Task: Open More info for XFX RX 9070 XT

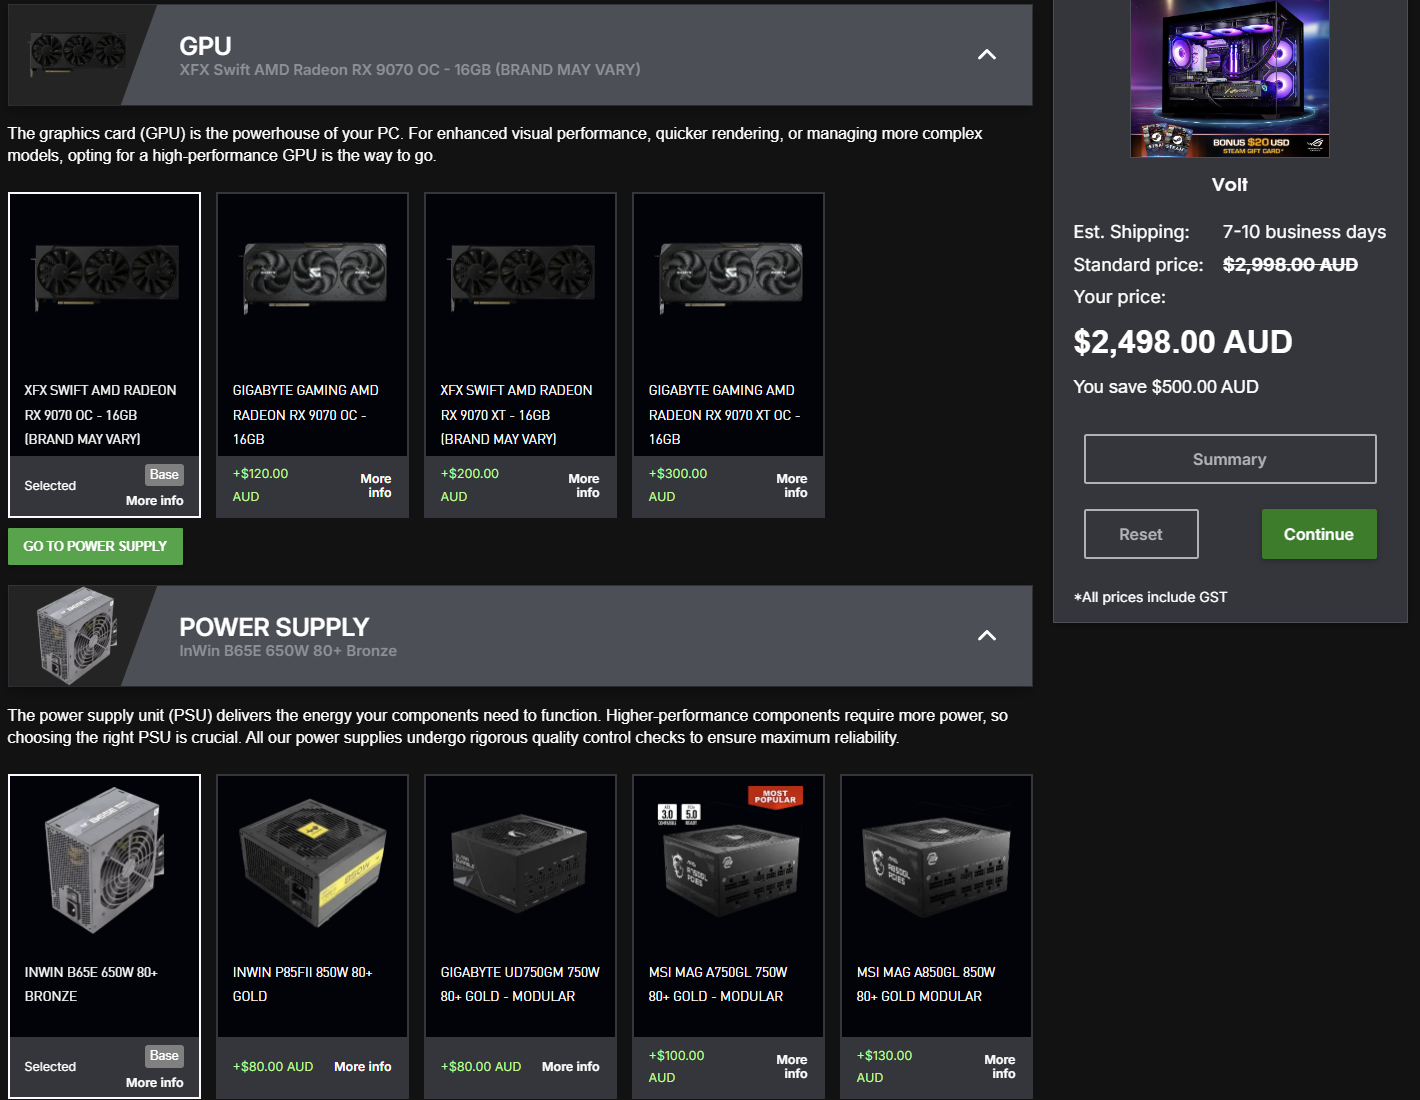Action: tap(585, 486)
